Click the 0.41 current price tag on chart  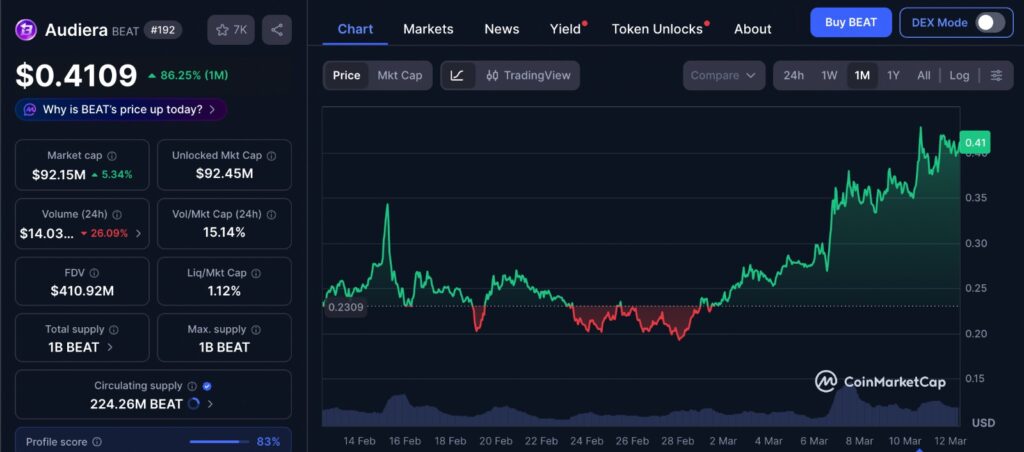974,142
